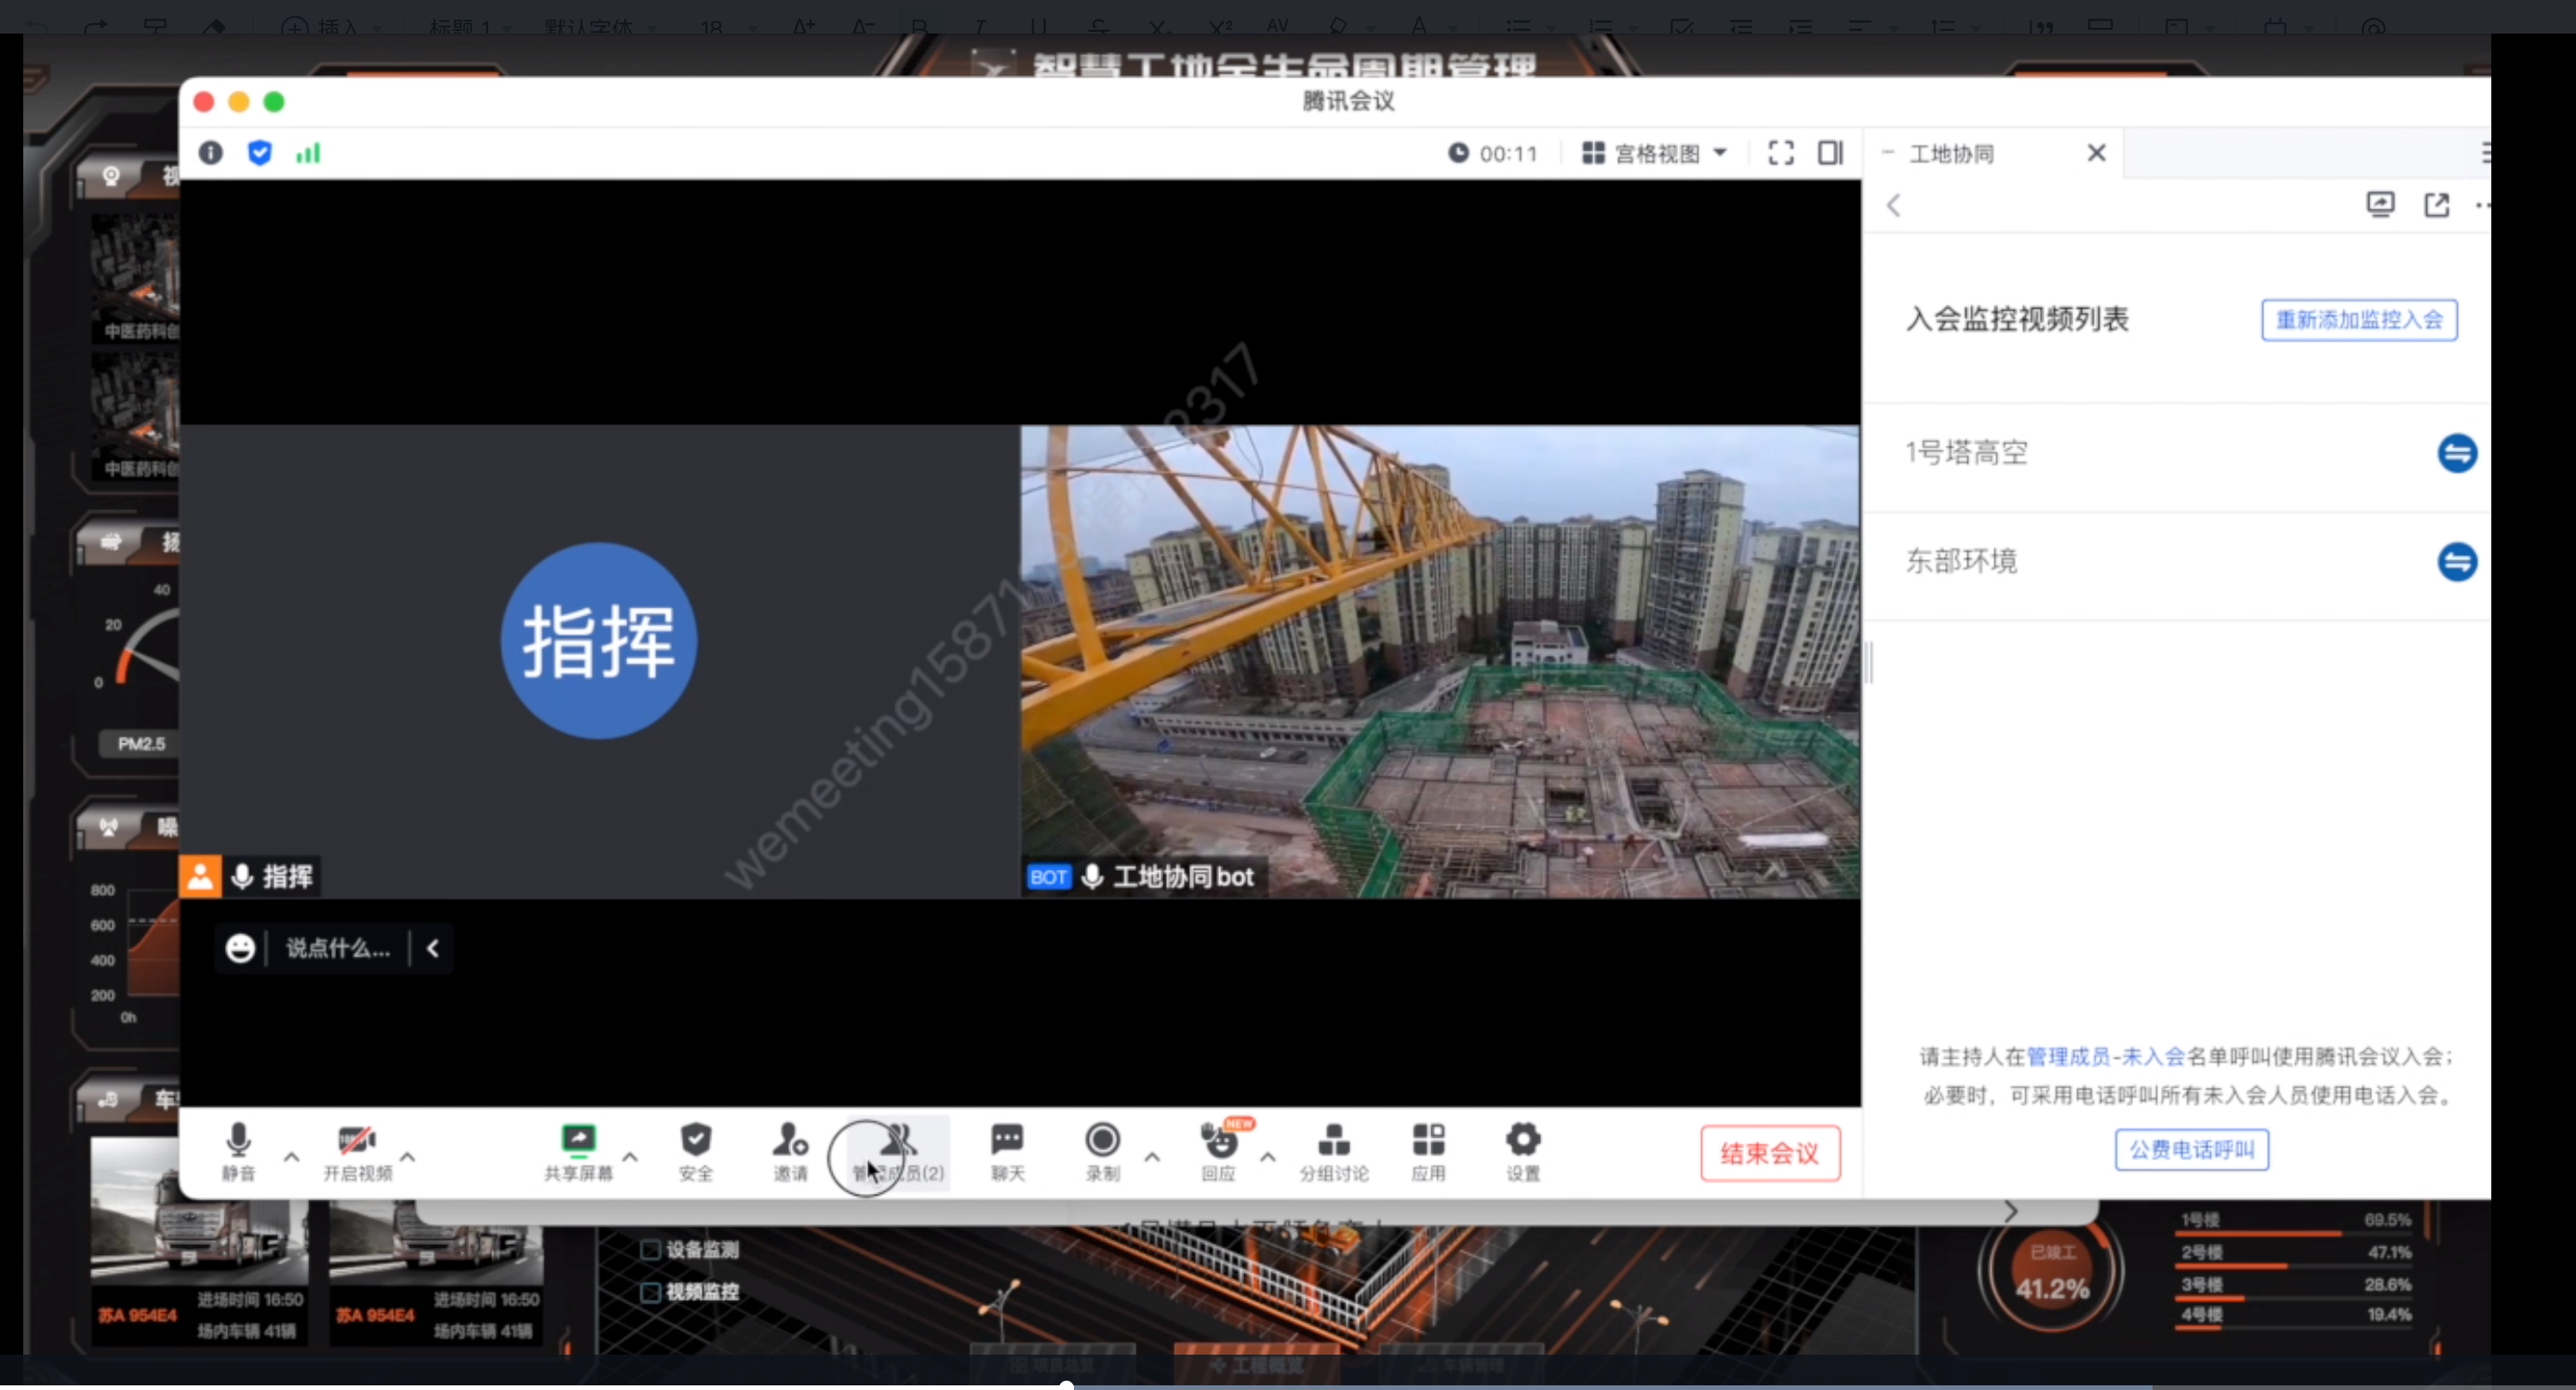Click the 入会监控视频列表 heading

[2017, 319]
